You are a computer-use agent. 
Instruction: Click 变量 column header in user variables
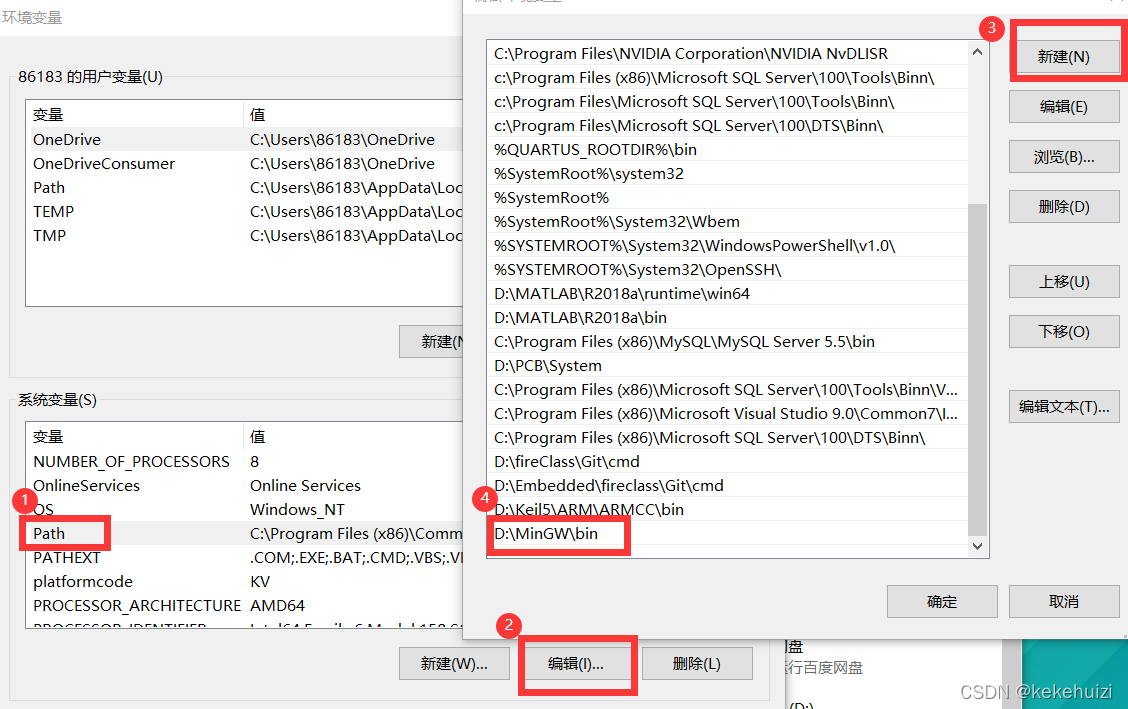[x=135, y=114]
